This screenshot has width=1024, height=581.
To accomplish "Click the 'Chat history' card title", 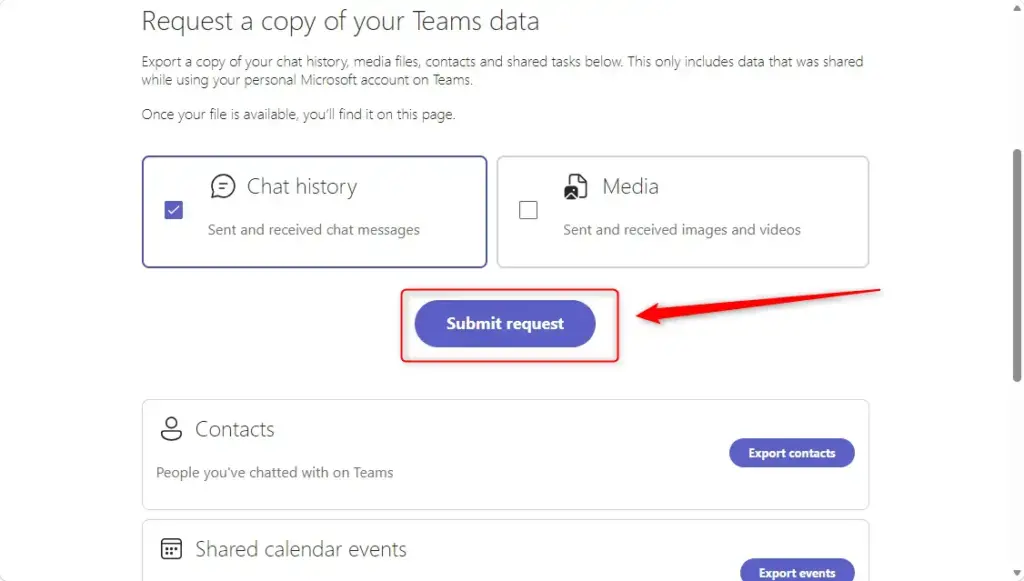I will (x=302, y=187).
